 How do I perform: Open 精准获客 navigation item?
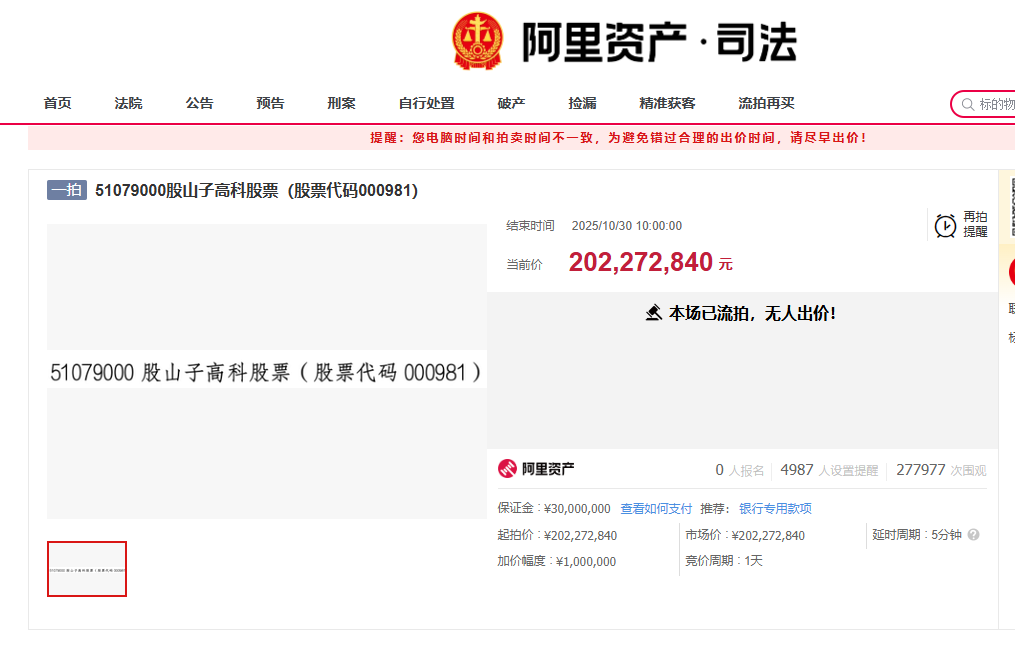pyautogui.click(x=667, y=103)
